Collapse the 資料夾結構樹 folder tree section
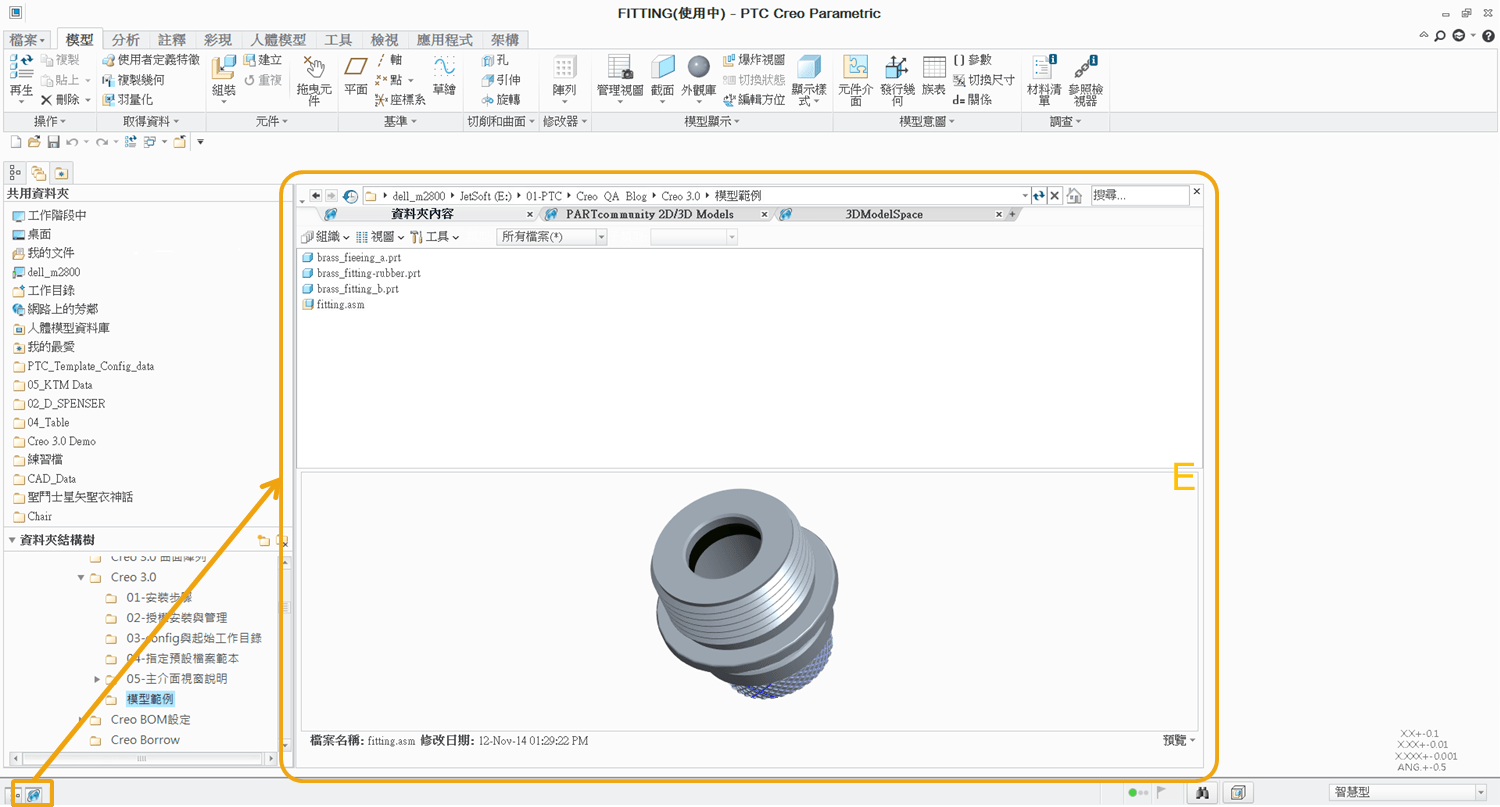The height and width of the screenshot is (807, 1500). pyautogui.click(x=12, y=540)
